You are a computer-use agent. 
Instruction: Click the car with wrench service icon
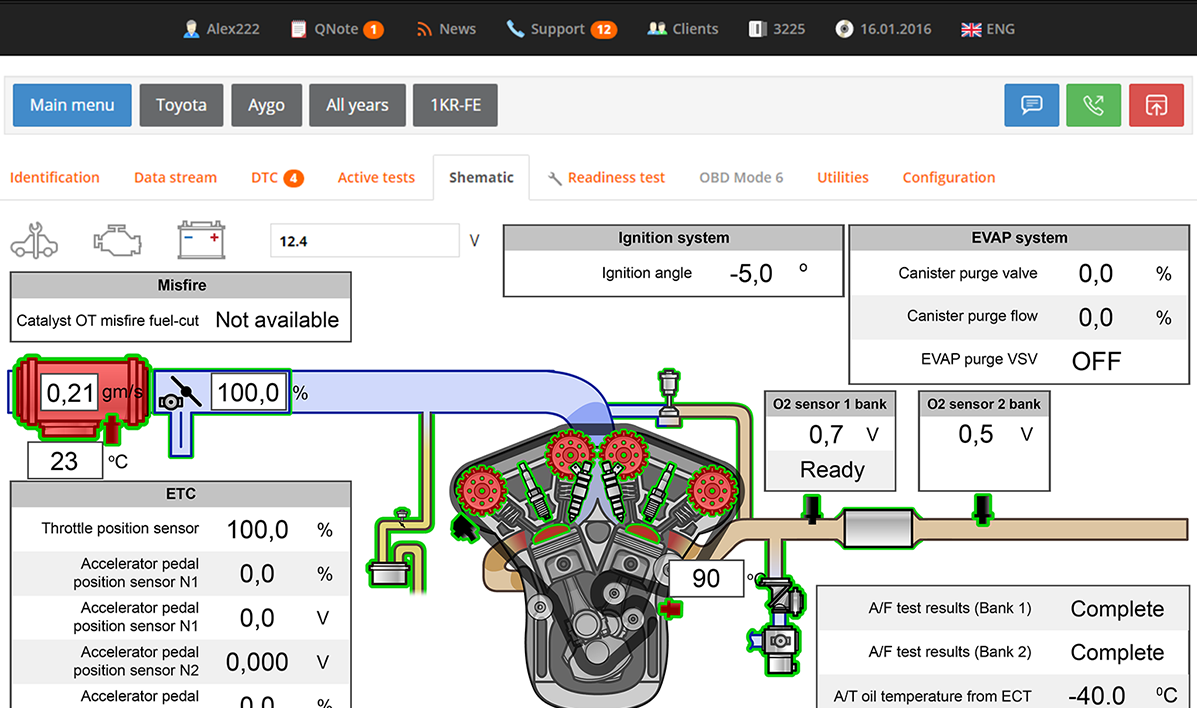pyautogui.click(x=34, y=241)
